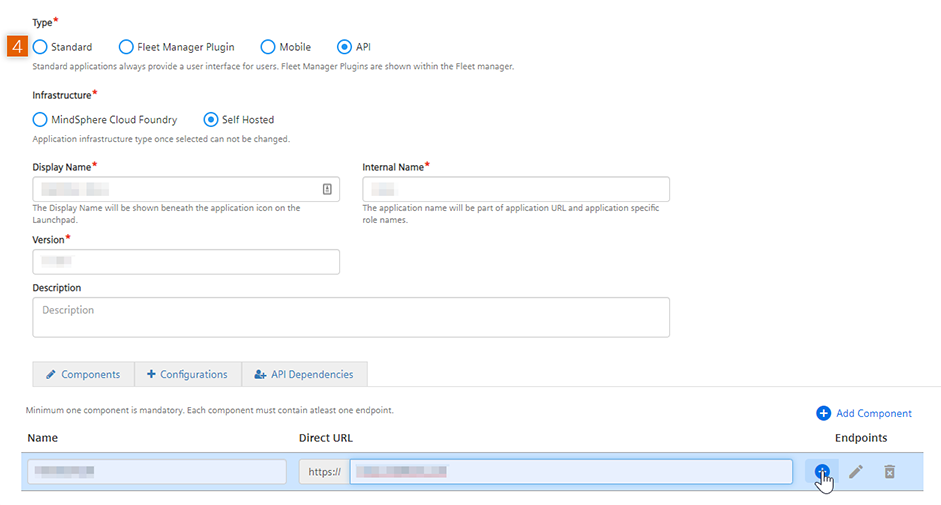Click the Display Name input field
Screen dimensions: 941x505
pyautogui.click(x=186, y=189)
